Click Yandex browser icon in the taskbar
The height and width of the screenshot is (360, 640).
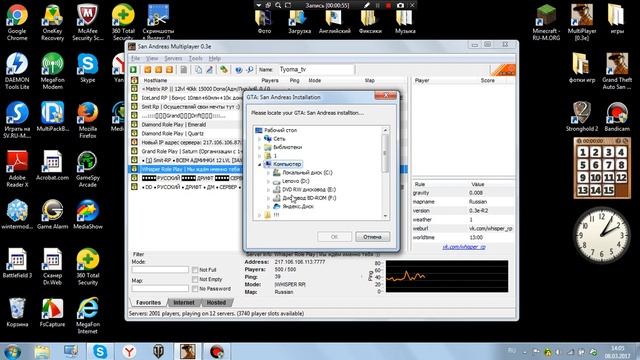point(129,351)
